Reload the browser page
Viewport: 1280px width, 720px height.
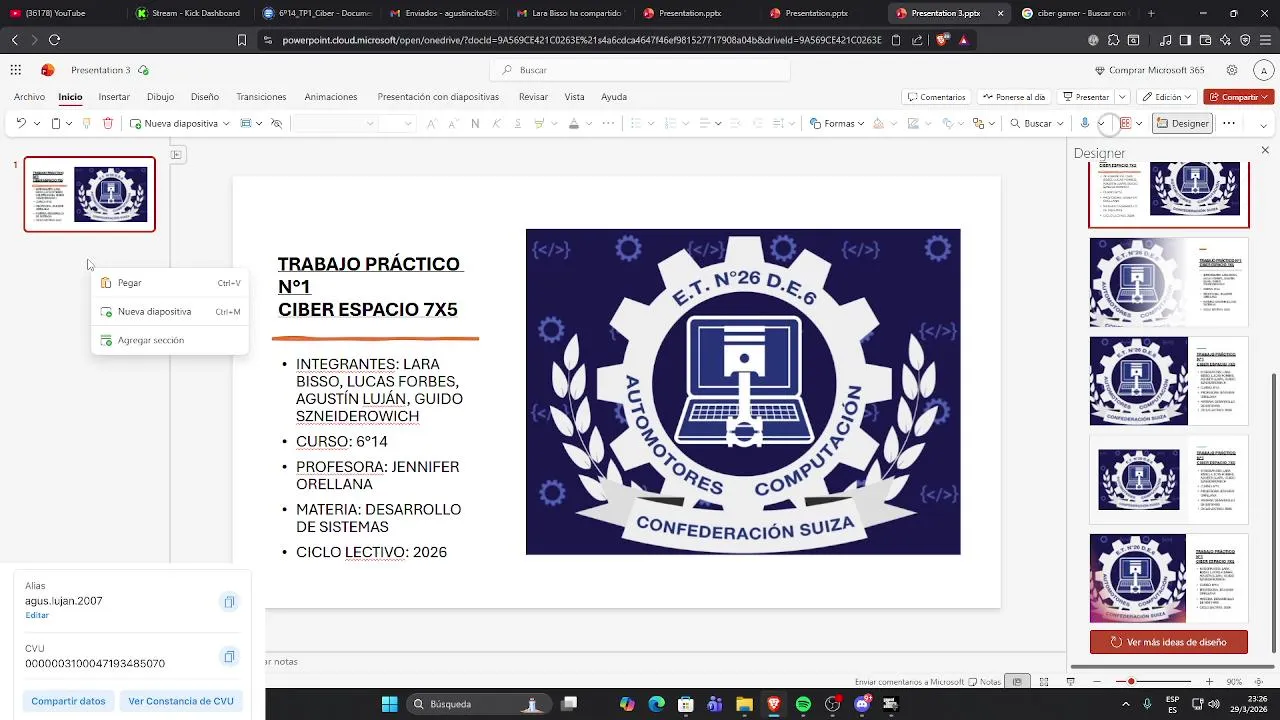[54, 40]
